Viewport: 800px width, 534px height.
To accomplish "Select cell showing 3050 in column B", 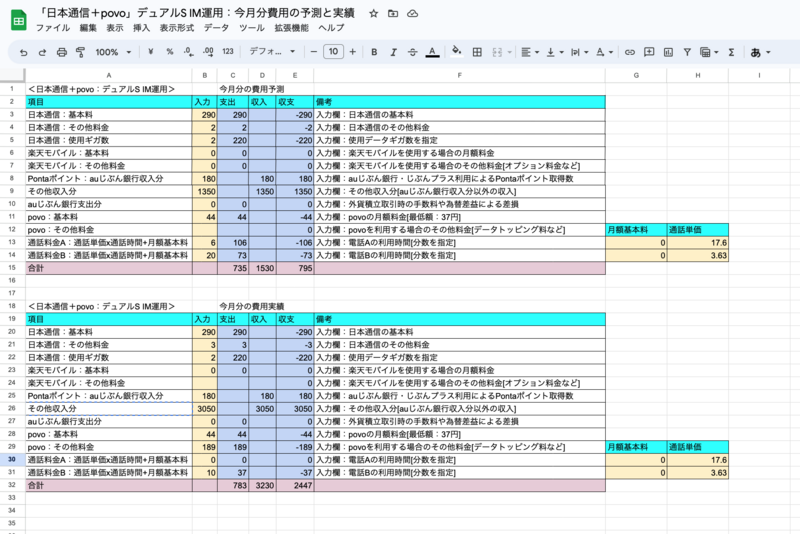I will [x=205, y=409].
